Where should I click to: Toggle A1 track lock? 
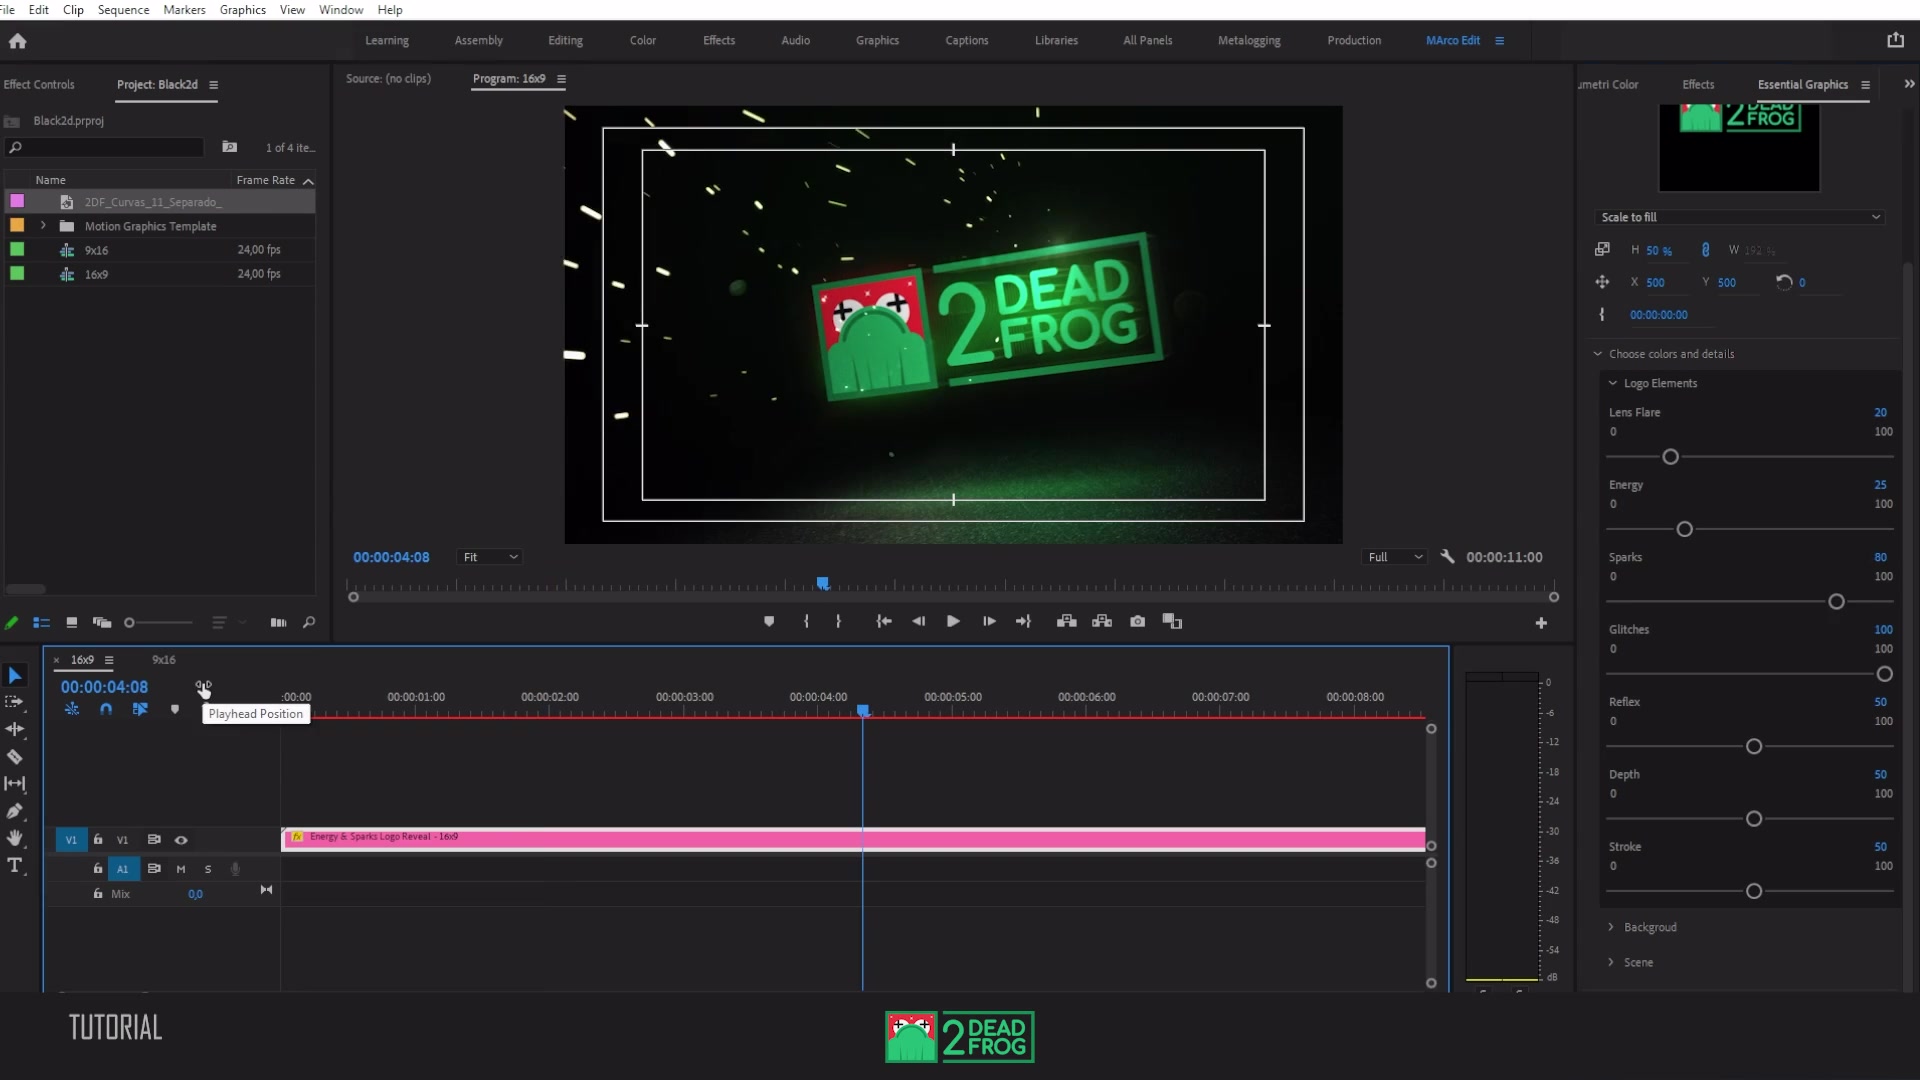click(x=98, y=869)
